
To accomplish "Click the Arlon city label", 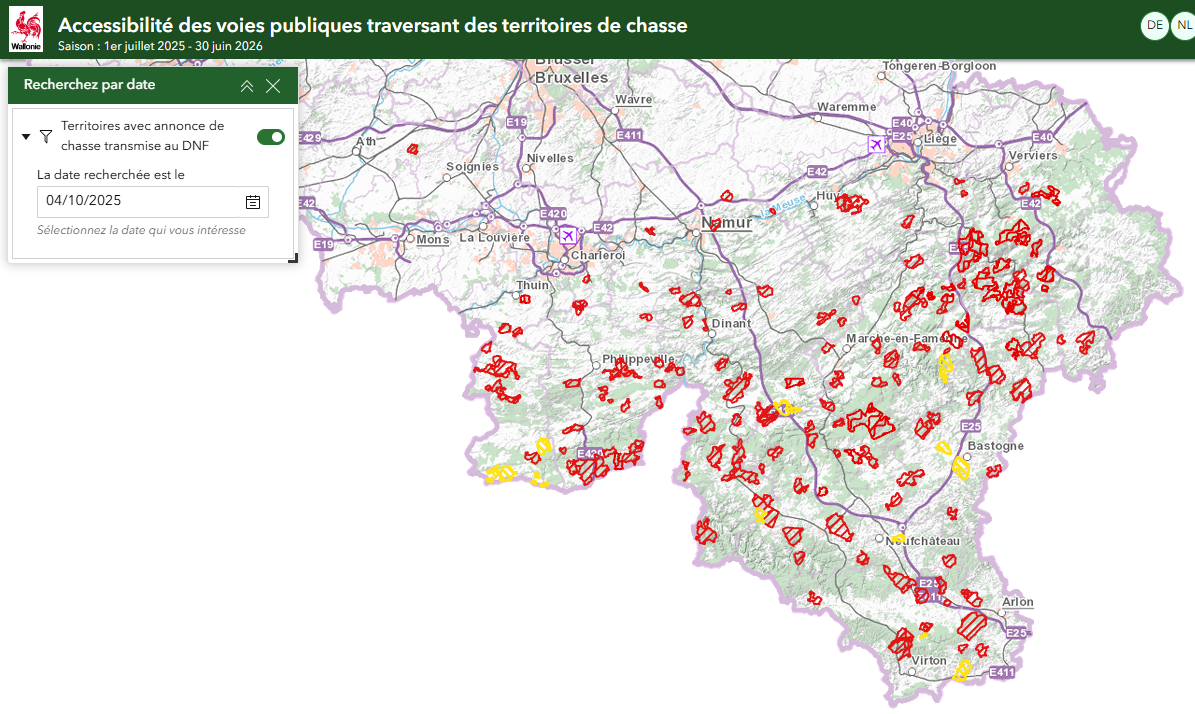I will tap(1018, 602).
